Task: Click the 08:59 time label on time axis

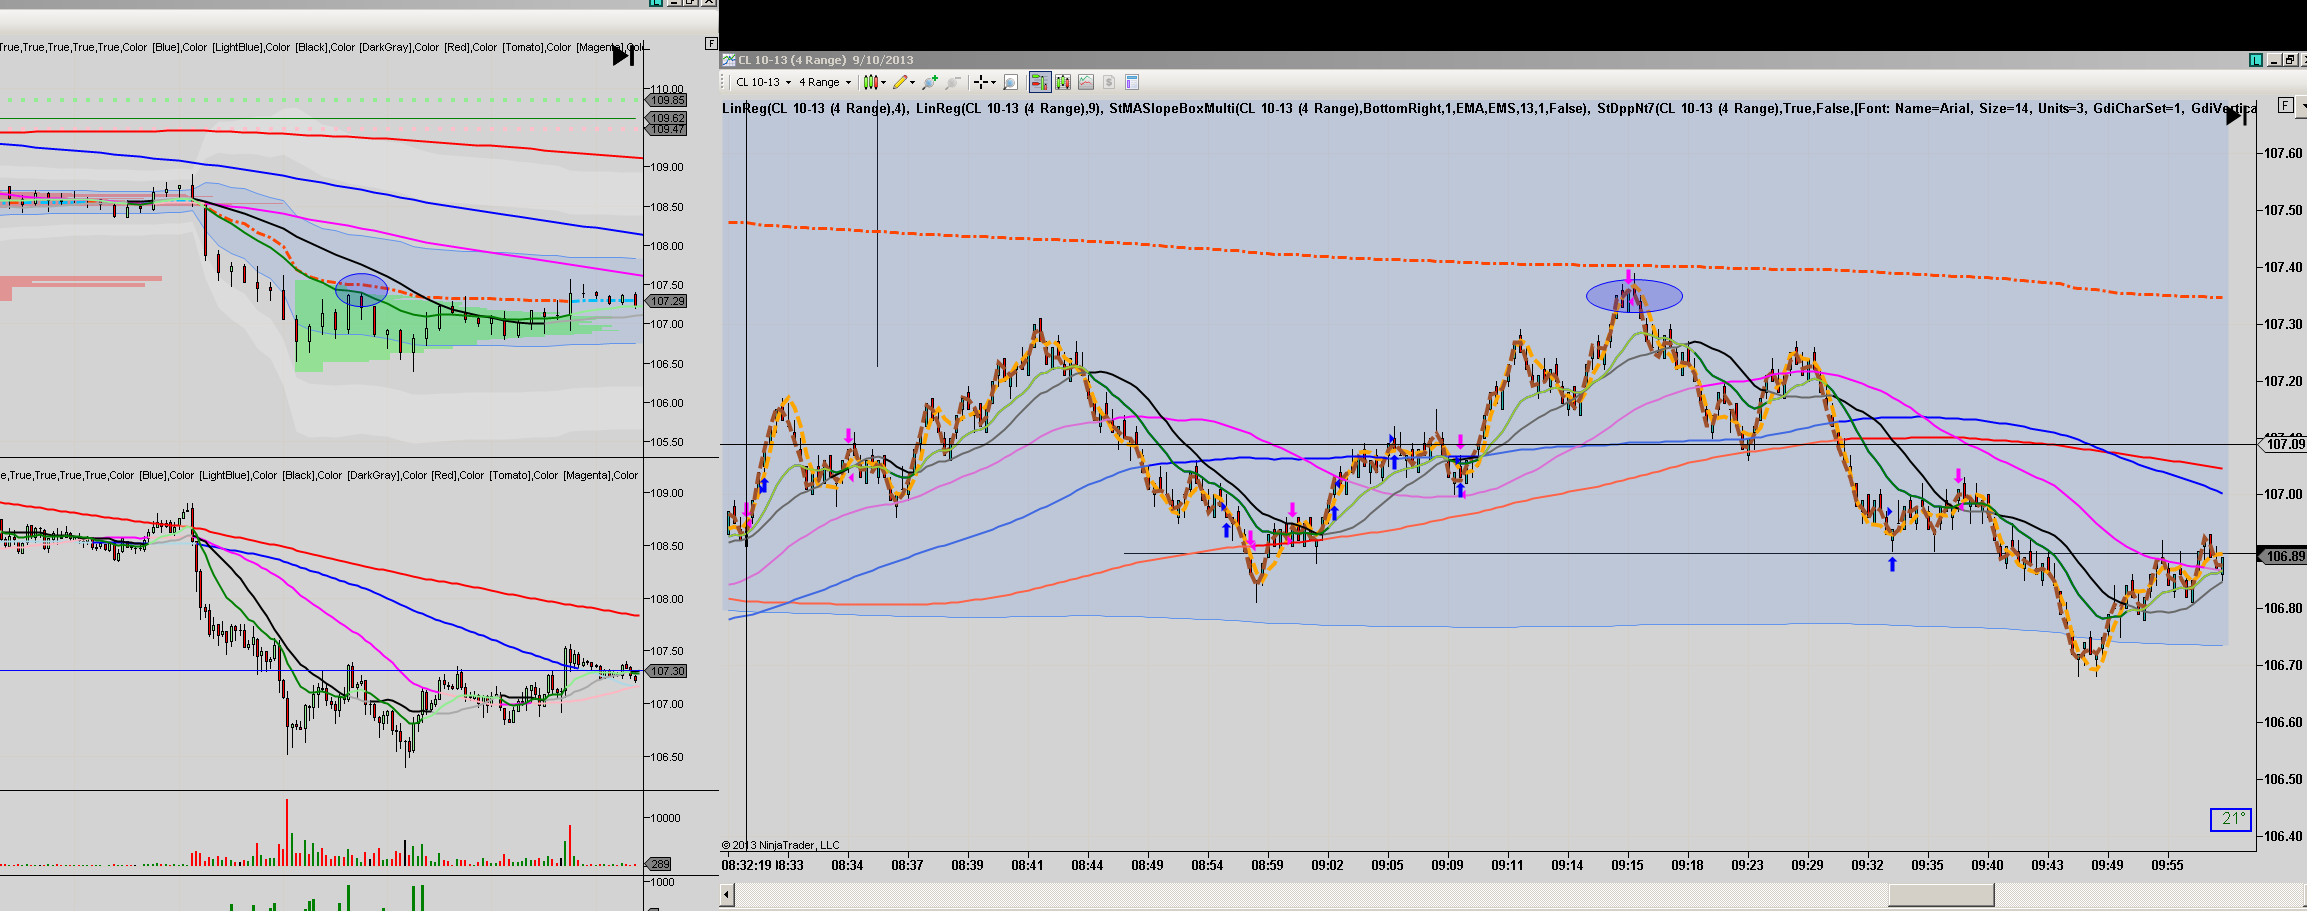Action: pyautogui.click(x=1267, y=865)
